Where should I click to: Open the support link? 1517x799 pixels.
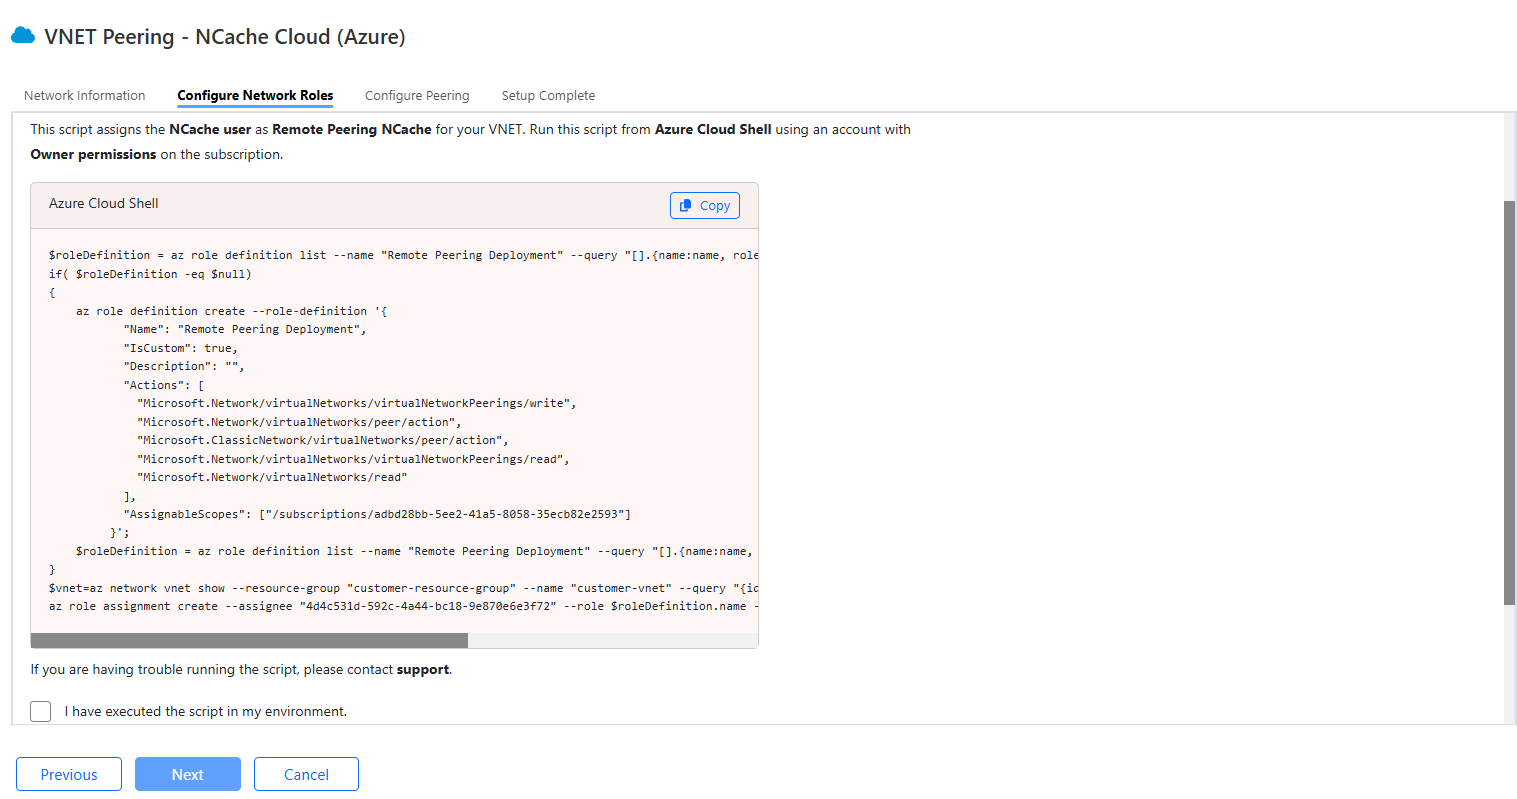423,669
